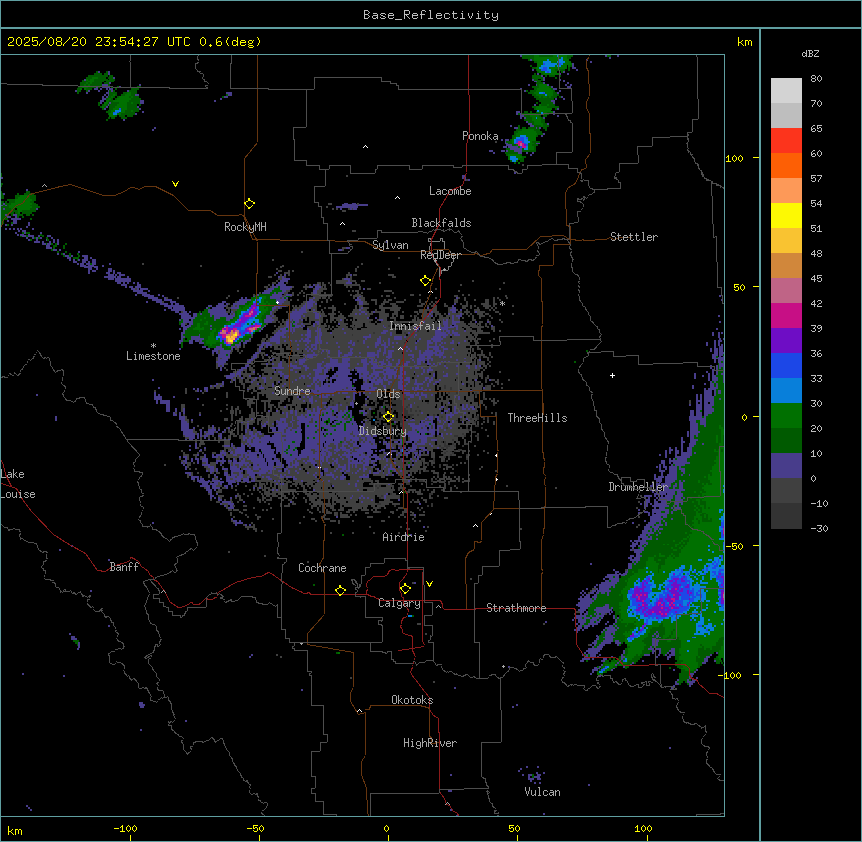Click the Innisfail city label

(x=415, y=326)
